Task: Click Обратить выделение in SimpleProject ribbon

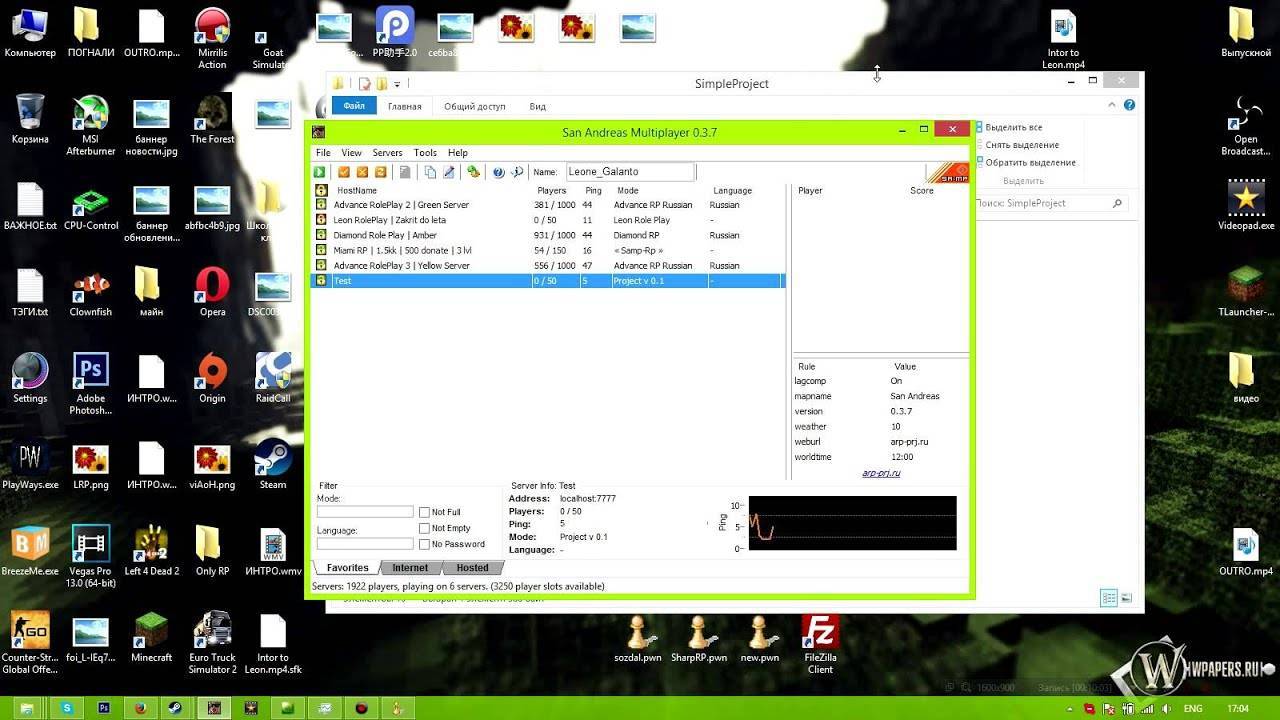Action: pos(1026,162)
